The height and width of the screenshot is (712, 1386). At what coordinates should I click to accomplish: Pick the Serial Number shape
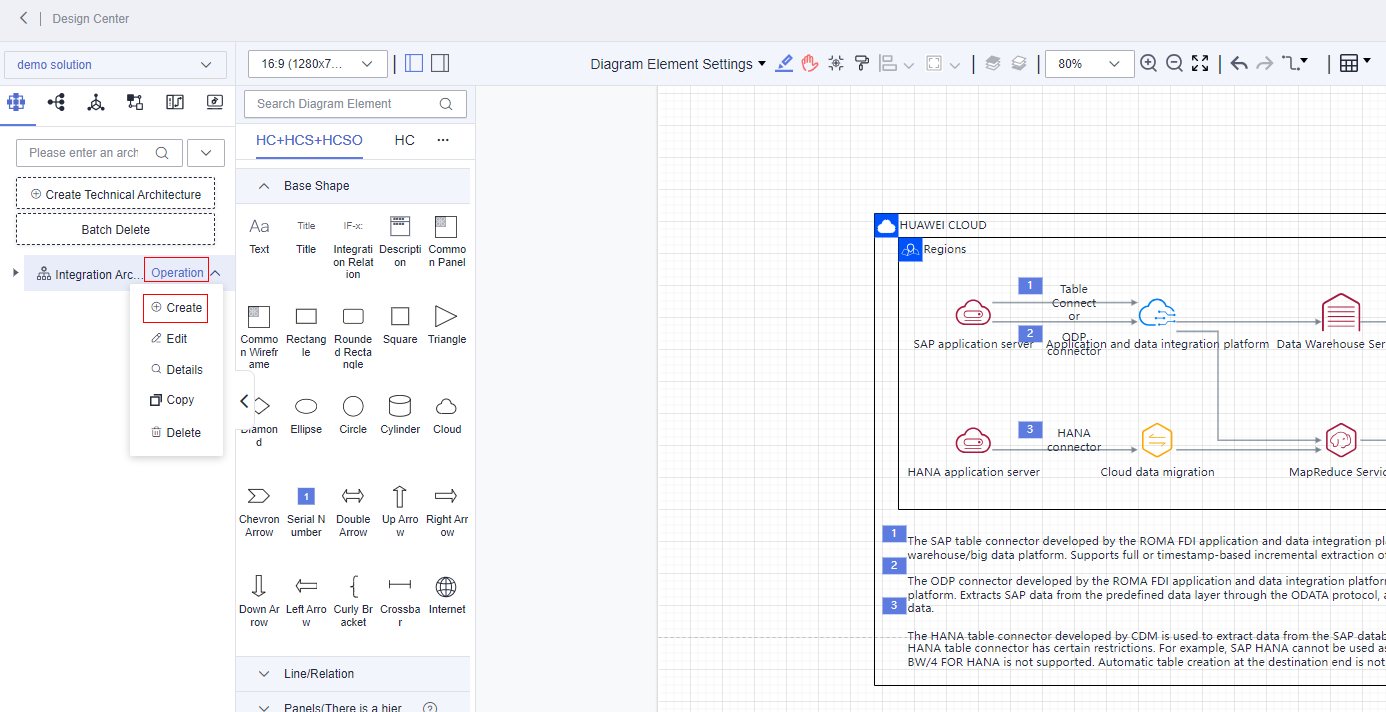tap(306, 511)
